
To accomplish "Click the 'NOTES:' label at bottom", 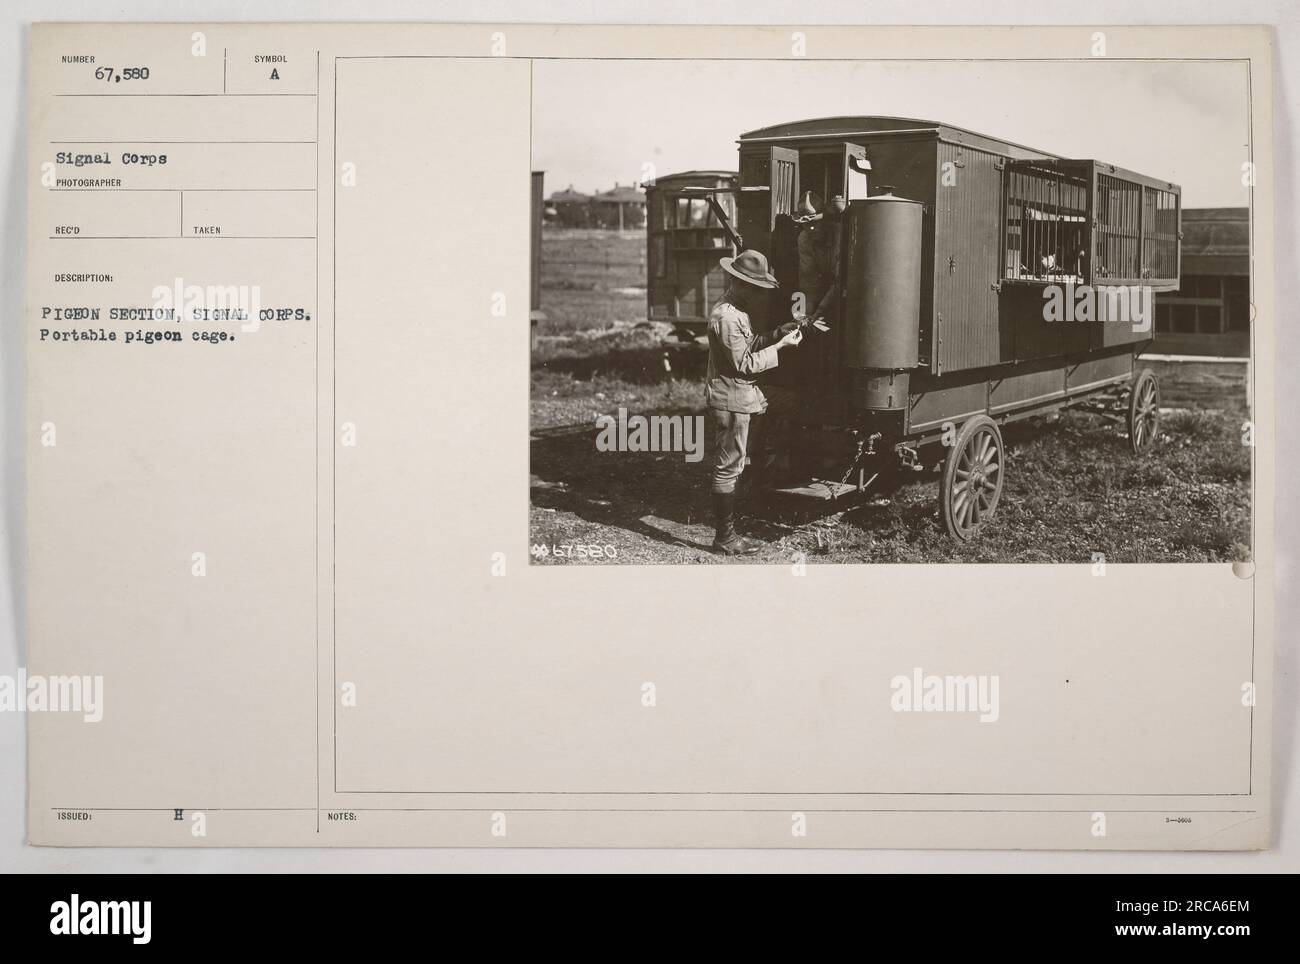I will pyautogui.click(x=342, y=817).
